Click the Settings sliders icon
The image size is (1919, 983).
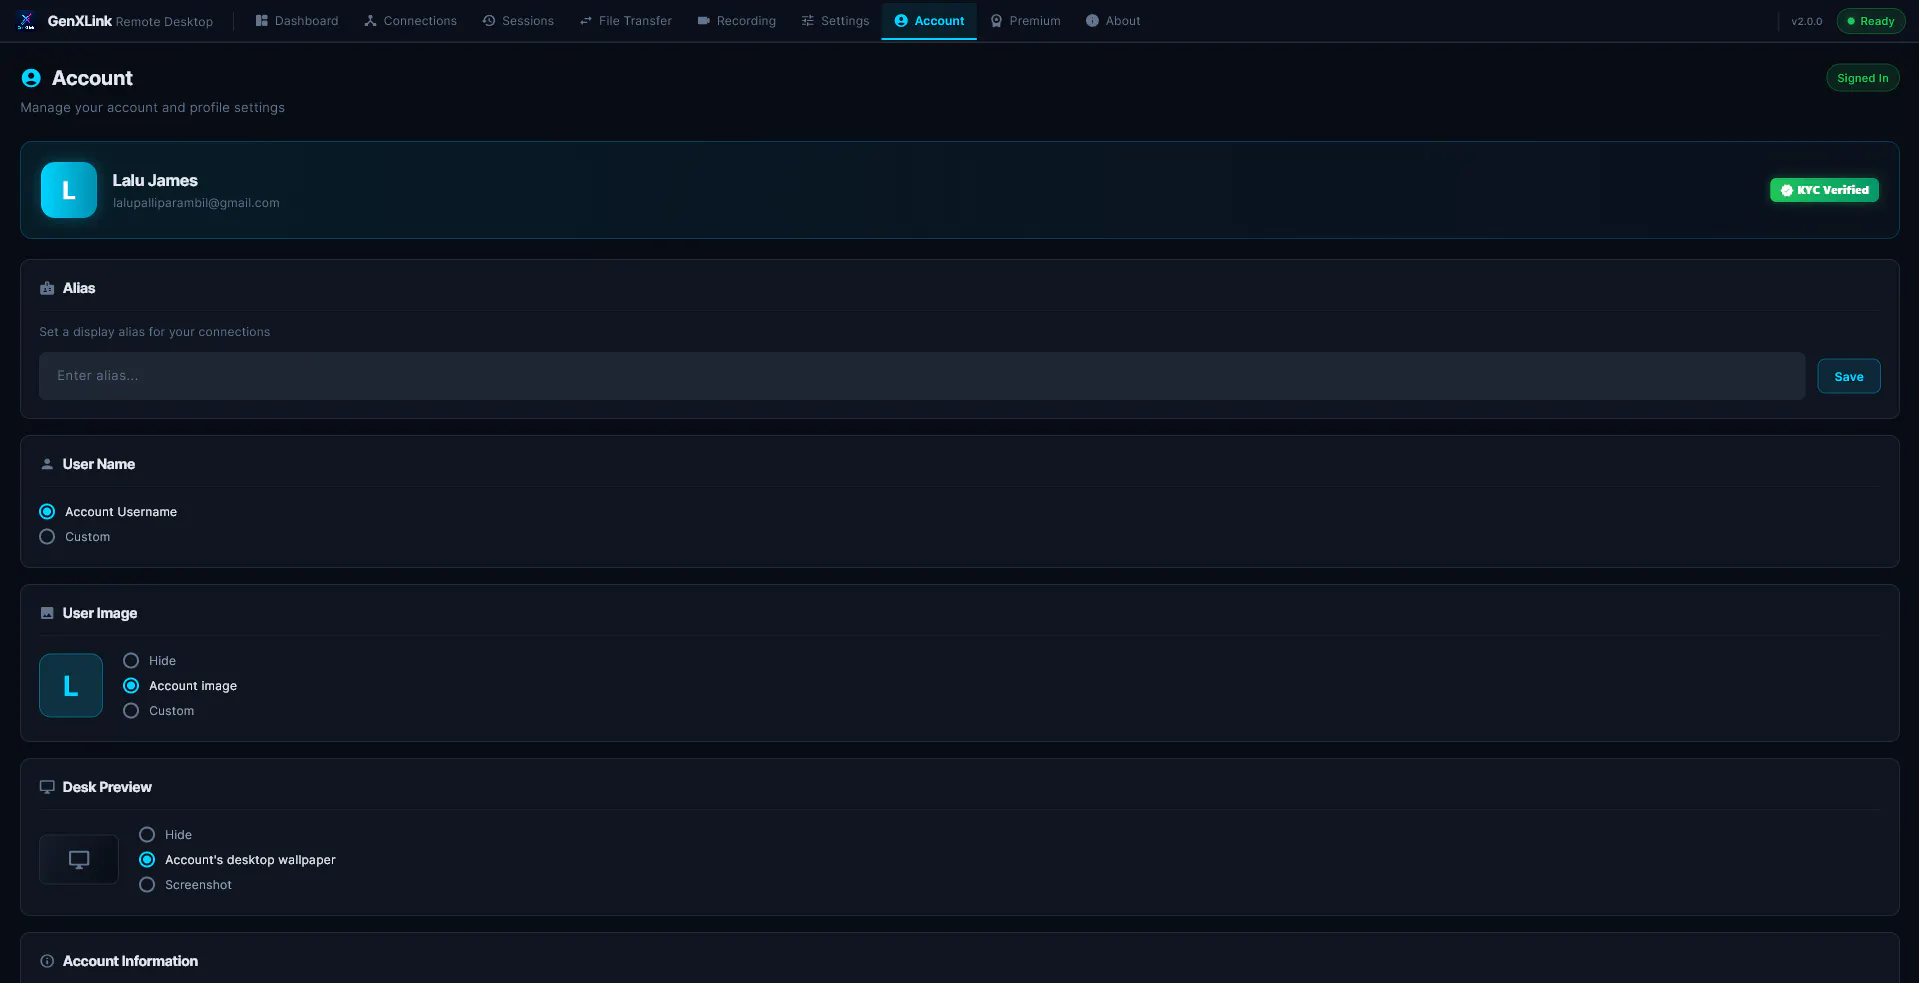pos(808,21)
